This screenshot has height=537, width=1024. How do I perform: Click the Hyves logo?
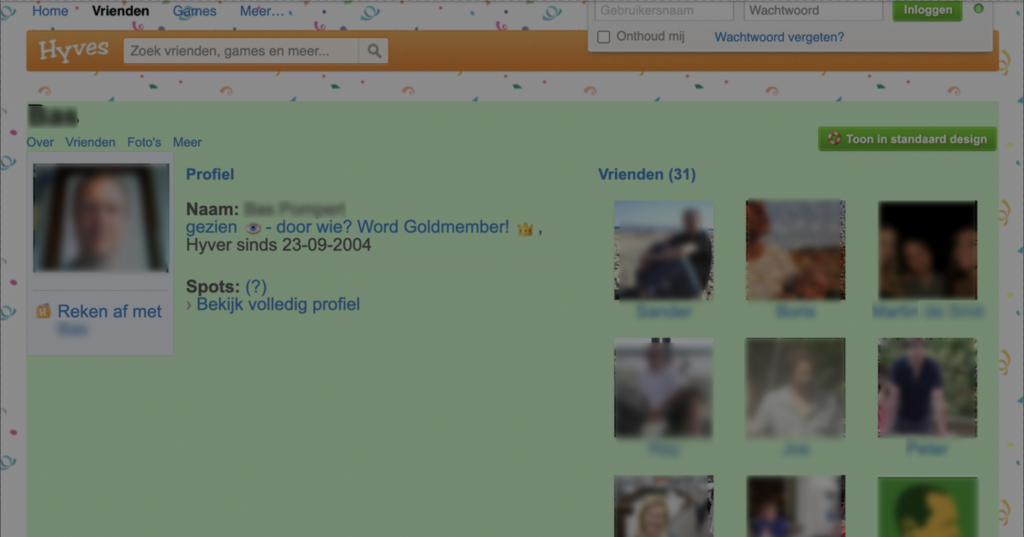73,51
